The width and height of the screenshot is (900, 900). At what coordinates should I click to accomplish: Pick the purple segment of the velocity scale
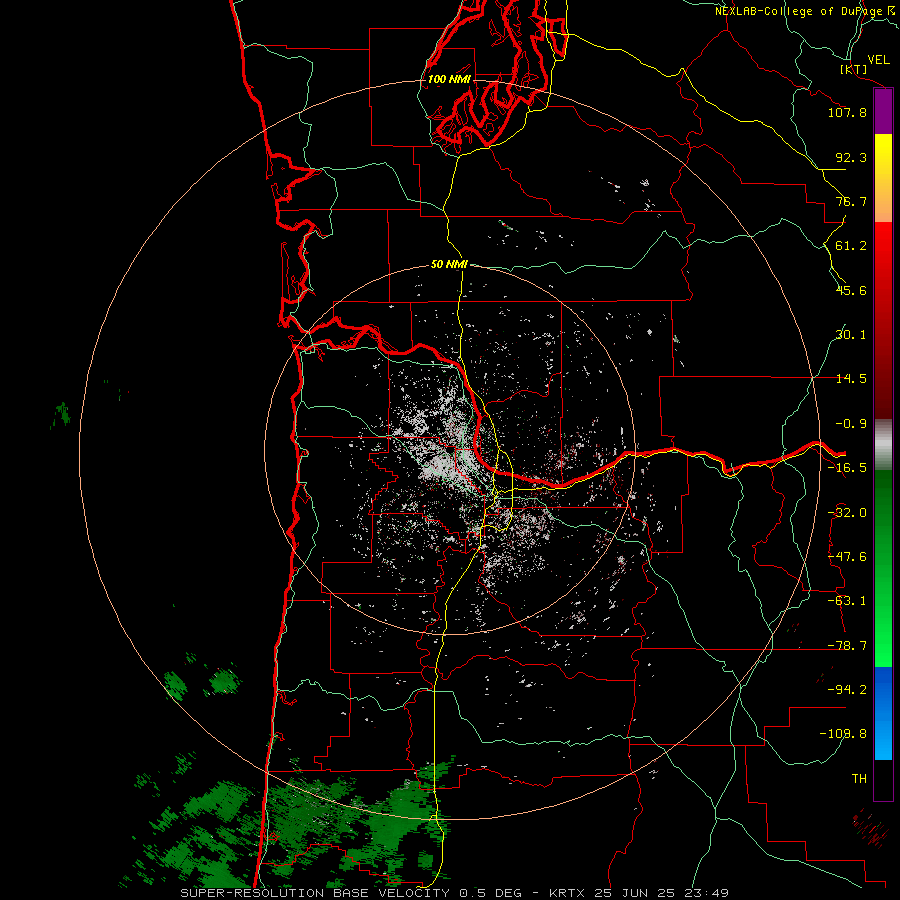tap(883, 112)
